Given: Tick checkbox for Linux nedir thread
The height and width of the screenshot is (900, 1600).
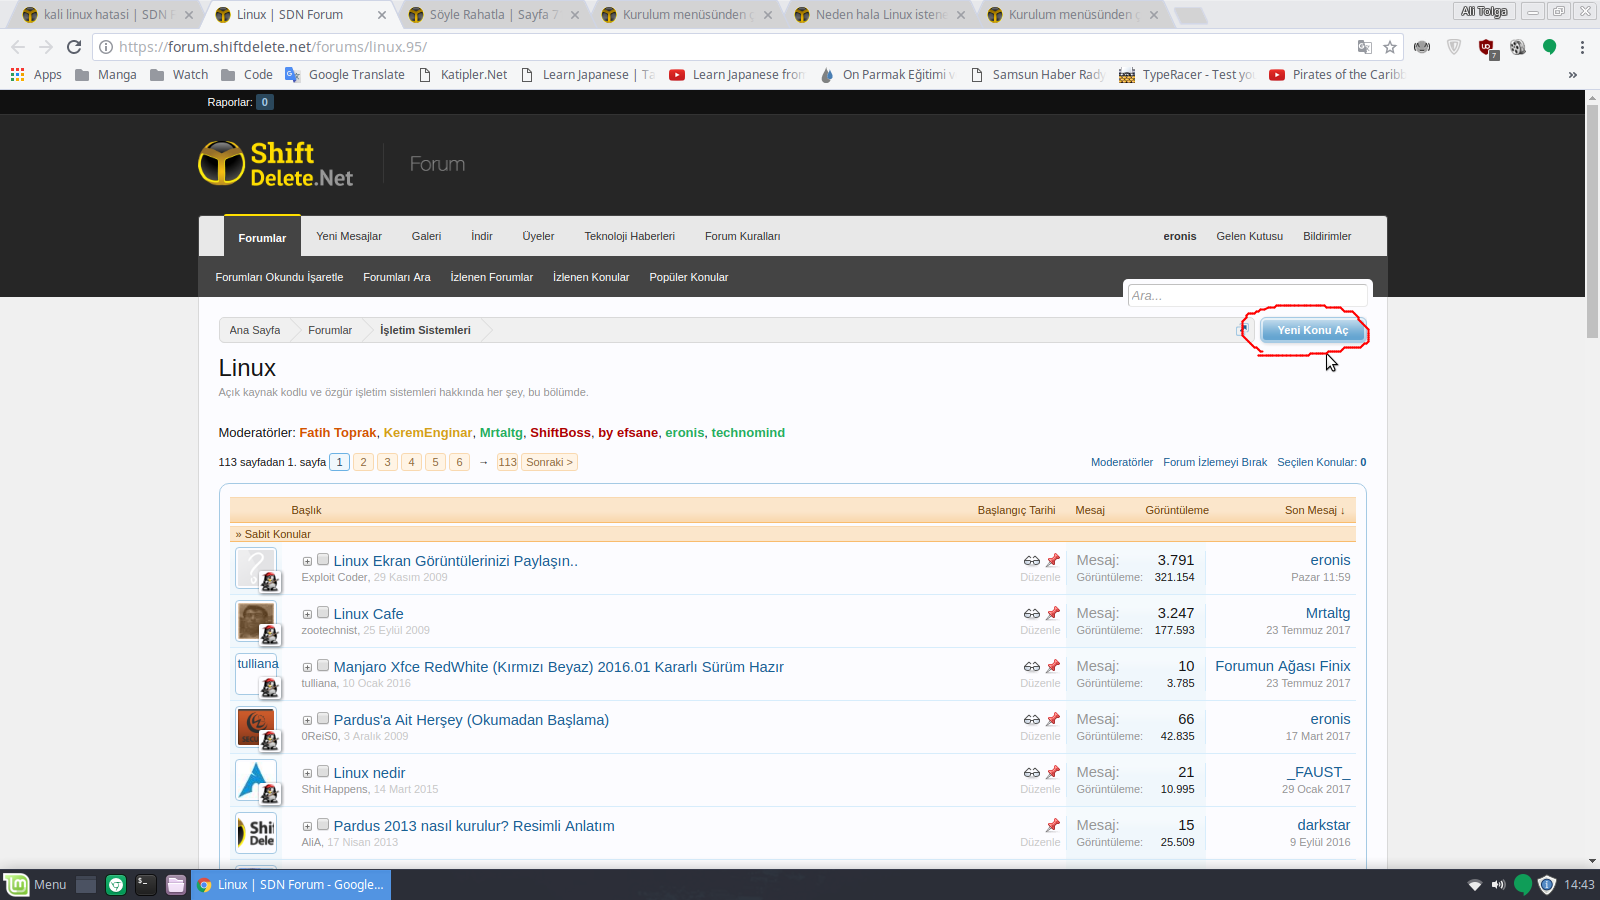Looking at the screenshot, I should coord(323,772).
